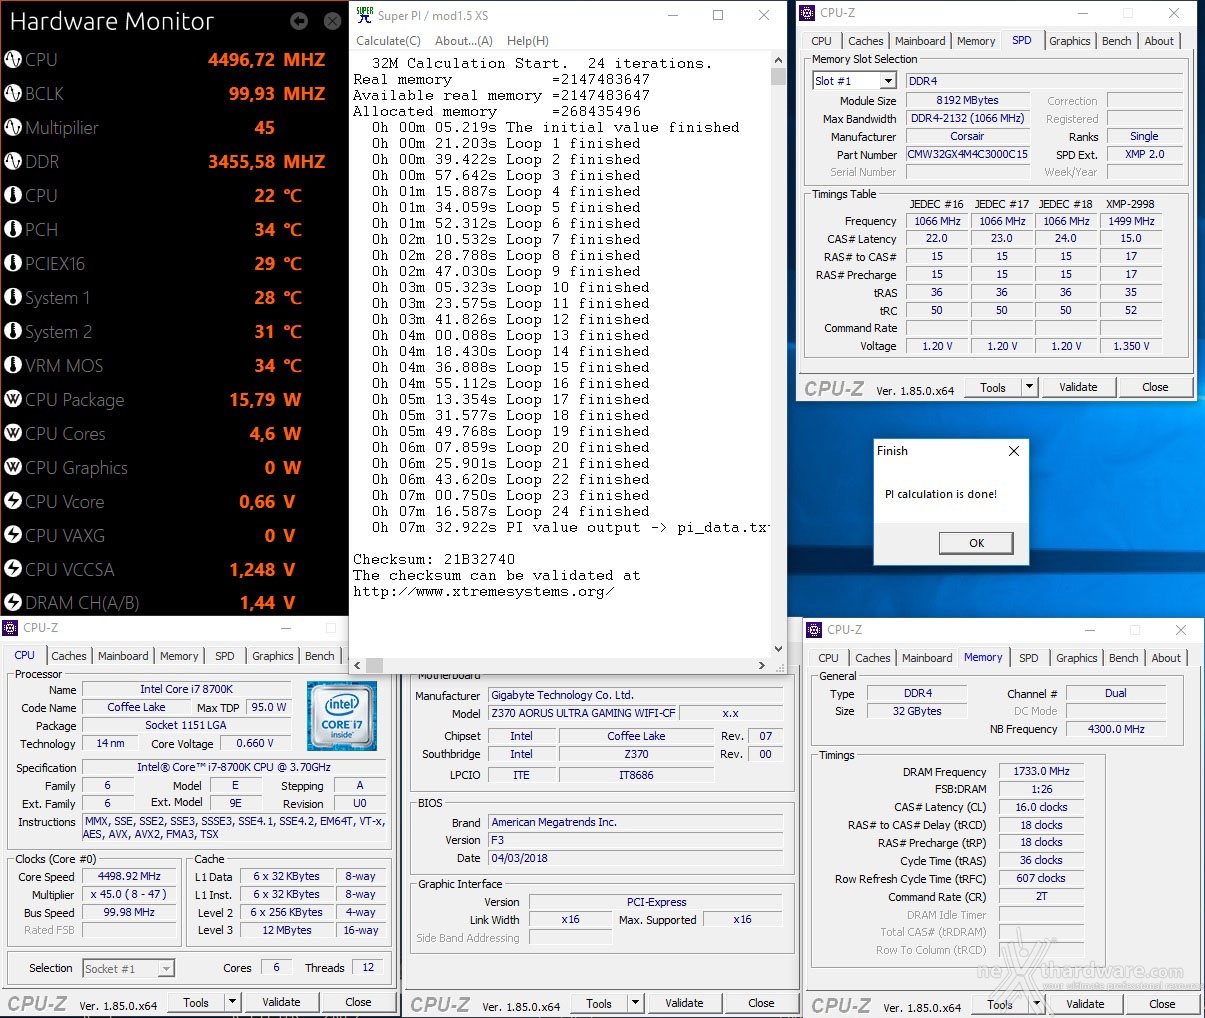
Task: Click the CPU Package wattage icon
Action: [13, 399]
